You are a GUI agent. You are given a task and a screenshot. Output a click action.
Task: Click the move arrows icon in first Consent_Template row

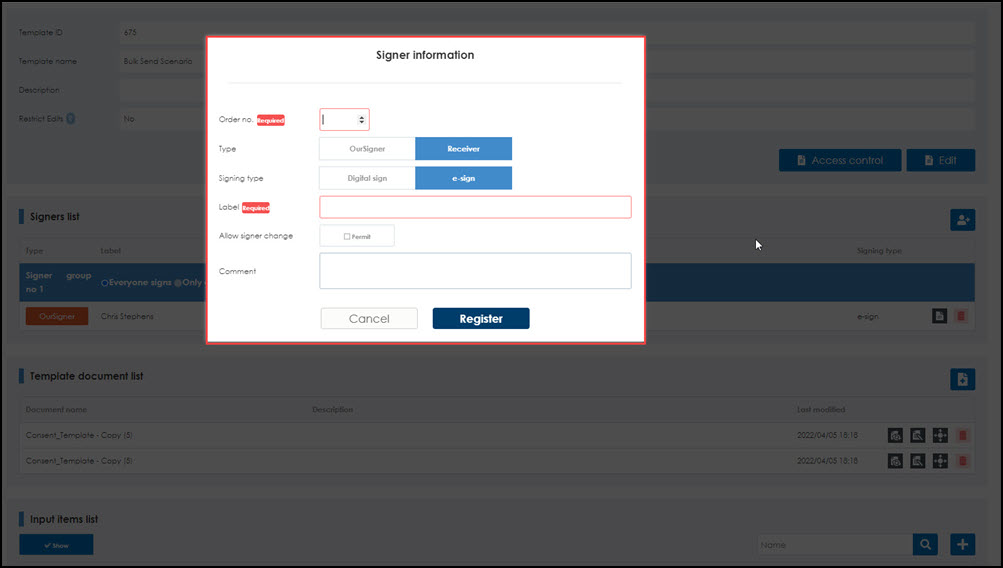click(x=940, y=436)
